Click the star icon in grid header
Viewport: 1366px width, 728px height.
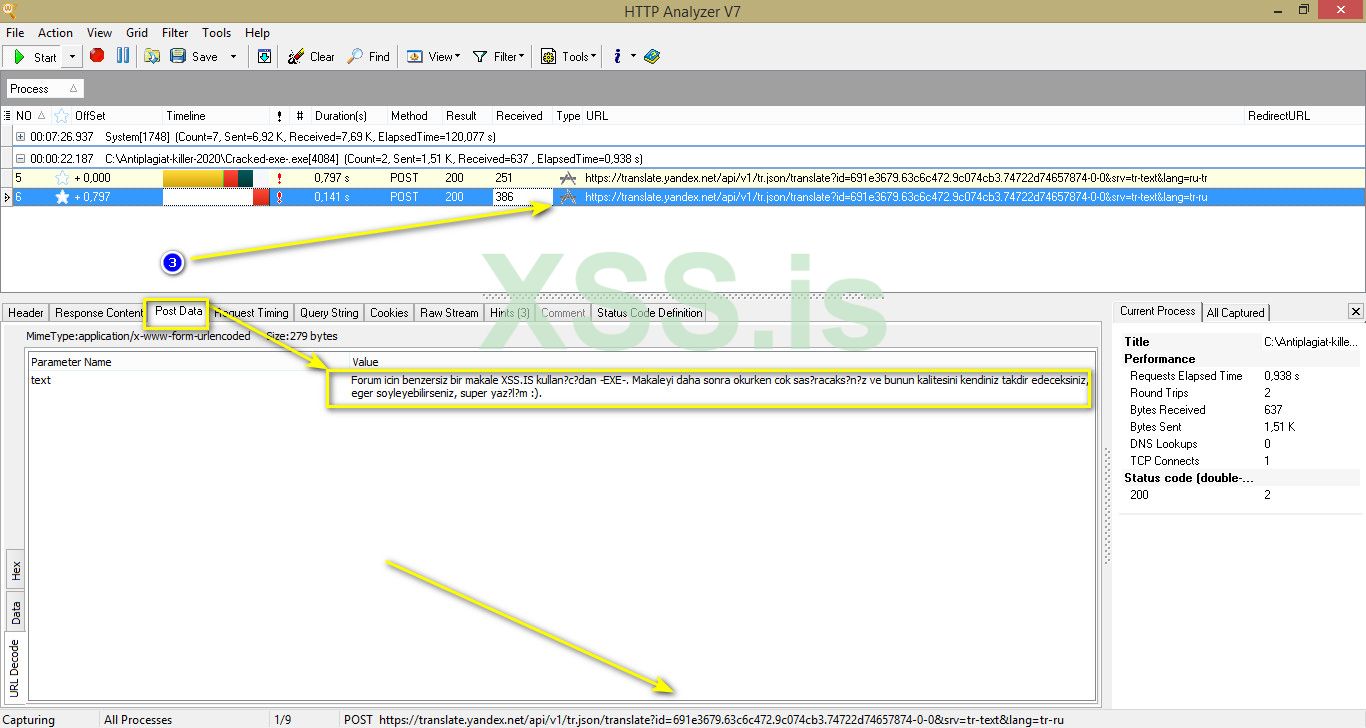pos(62,116)
